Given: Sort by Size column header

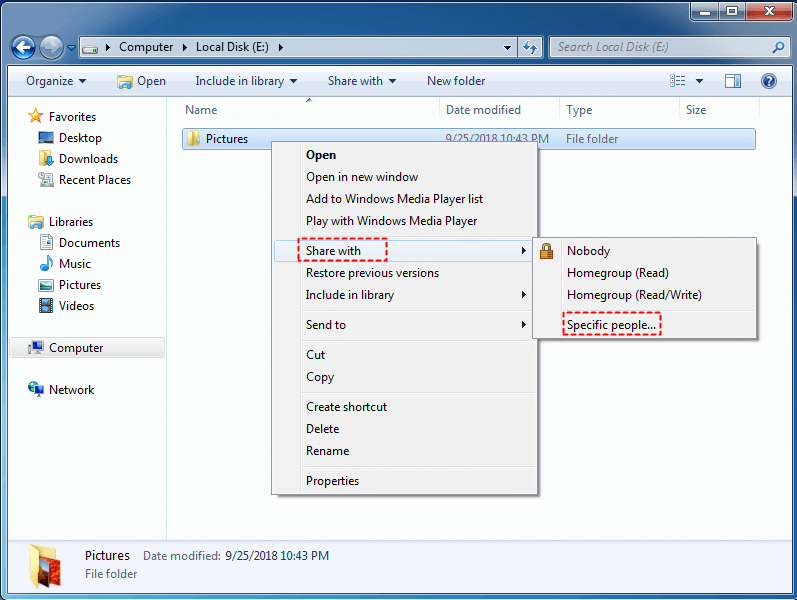Looking at the screenshot, I should coord(696,110).
